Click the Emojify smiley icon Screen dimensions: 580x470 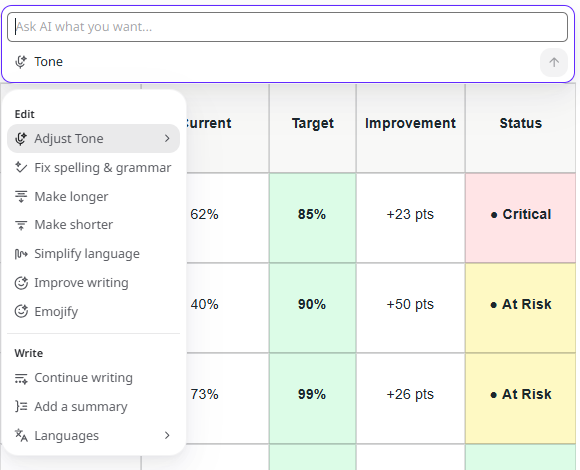click(21, 311)
